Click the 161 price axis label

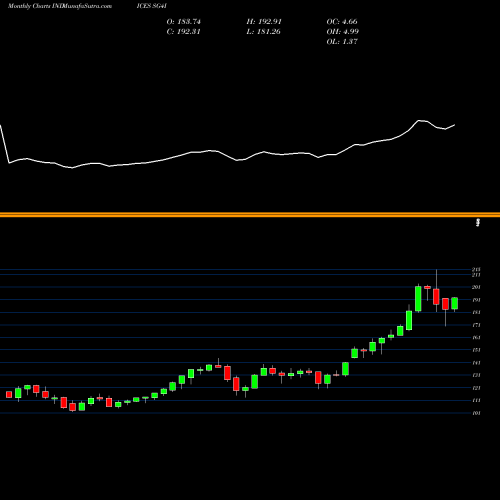pos(476,337)
